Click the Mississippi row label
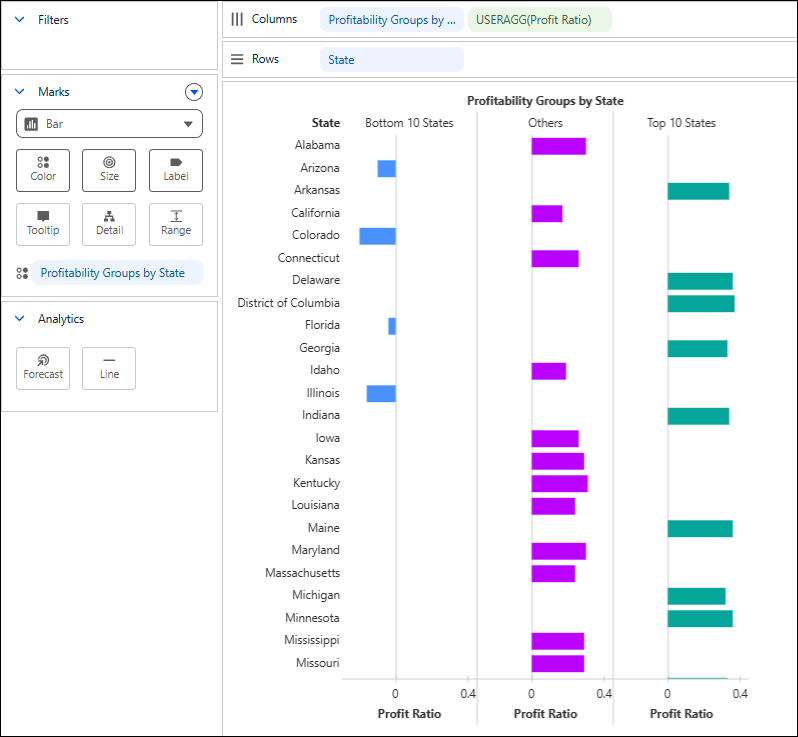Screen dimensions: 798x737 pyautogui.click(x=311, y=640)
